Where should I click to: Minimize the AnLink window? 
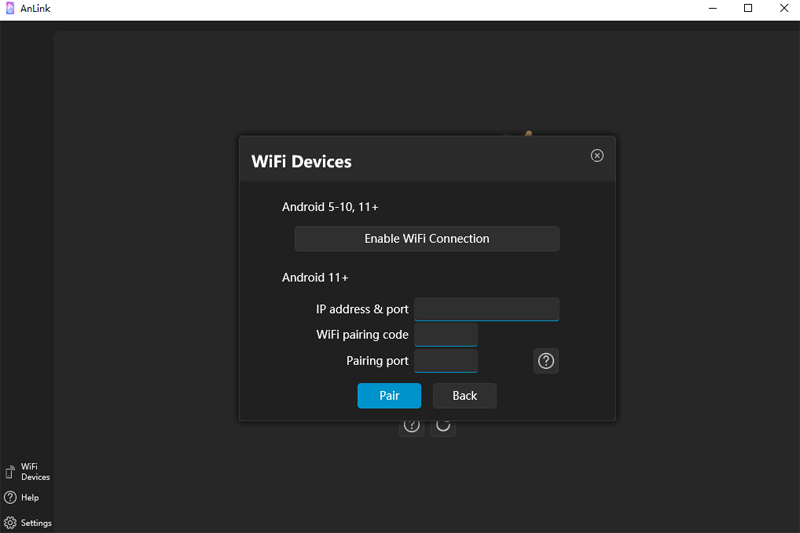coord(711,8)
